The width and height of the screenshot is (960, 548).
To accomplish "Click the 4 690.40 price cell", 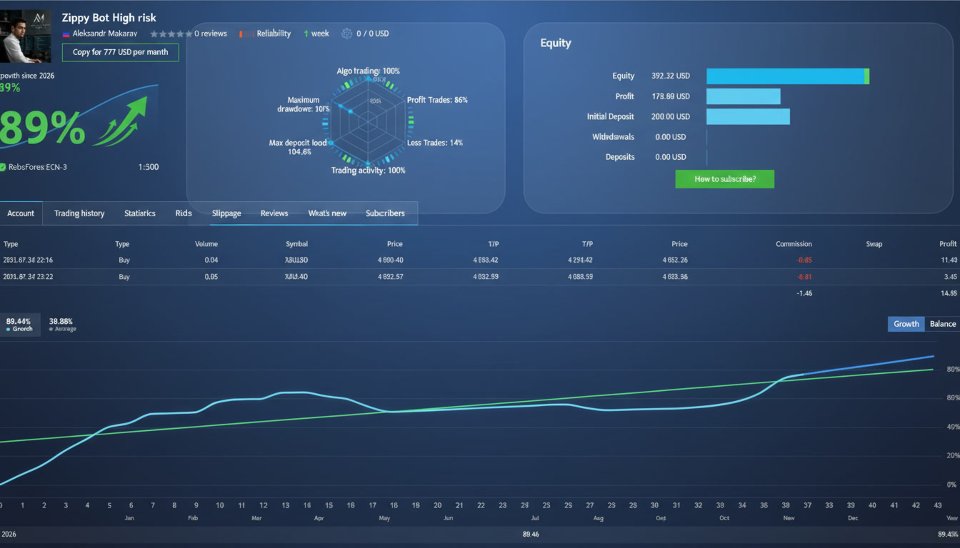I will click(390, 260).
